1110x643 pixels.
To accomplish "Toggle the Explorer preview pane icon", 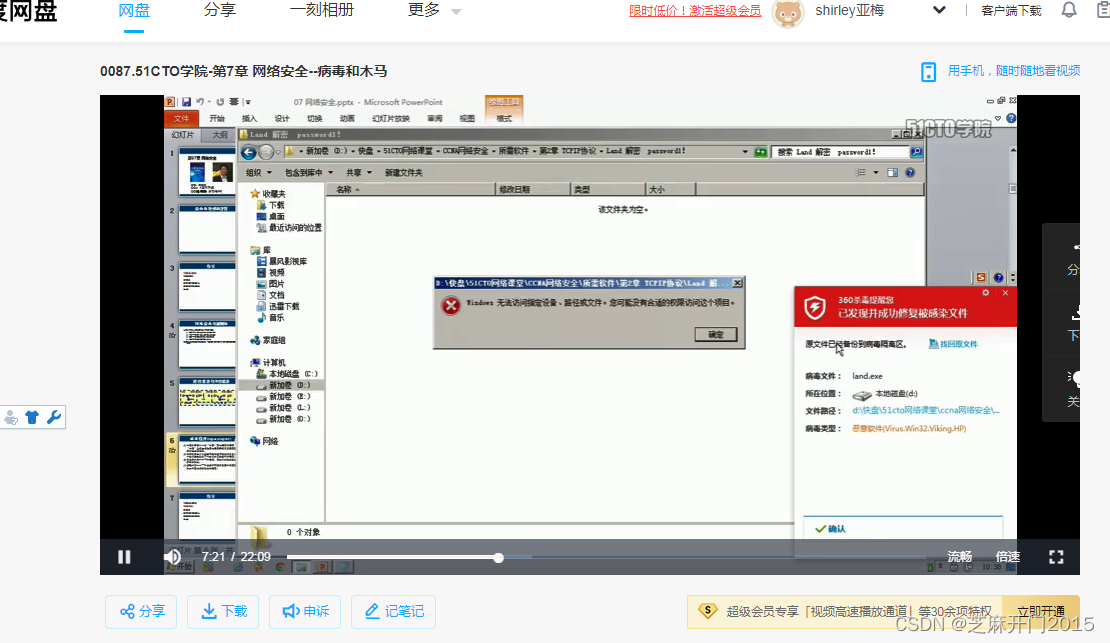I will (893, 172).
